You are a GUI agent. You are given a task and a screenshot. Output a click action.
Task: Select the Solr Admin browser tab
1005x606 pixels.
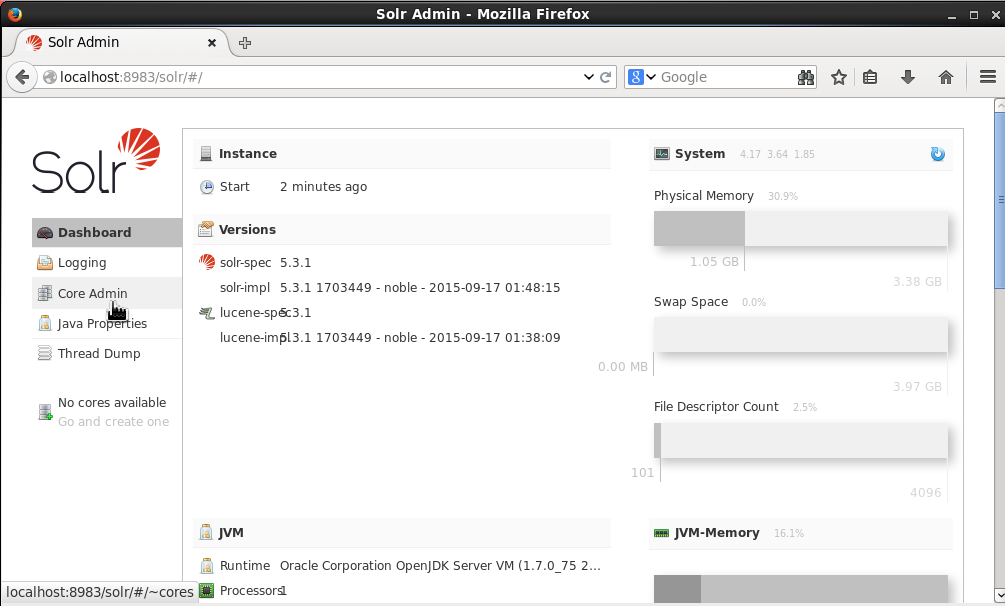point(122,42)
